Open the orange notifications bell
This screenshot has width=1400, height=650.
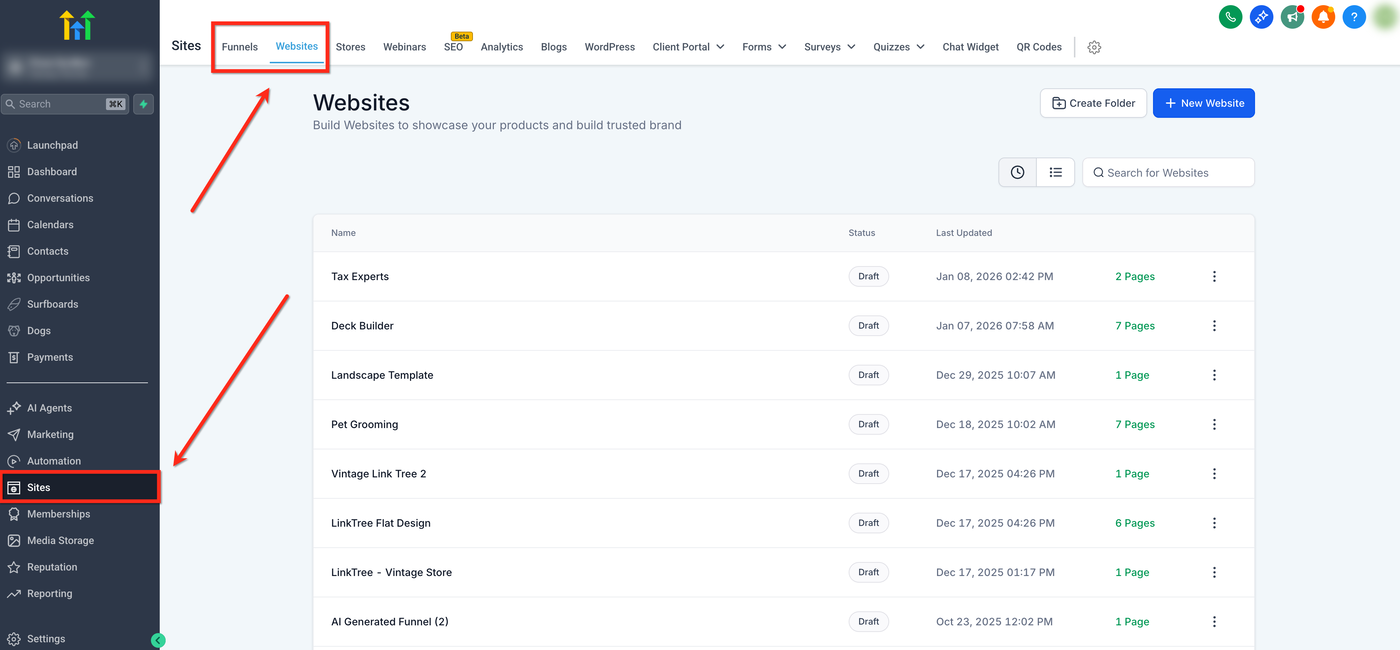[1323, 17]
